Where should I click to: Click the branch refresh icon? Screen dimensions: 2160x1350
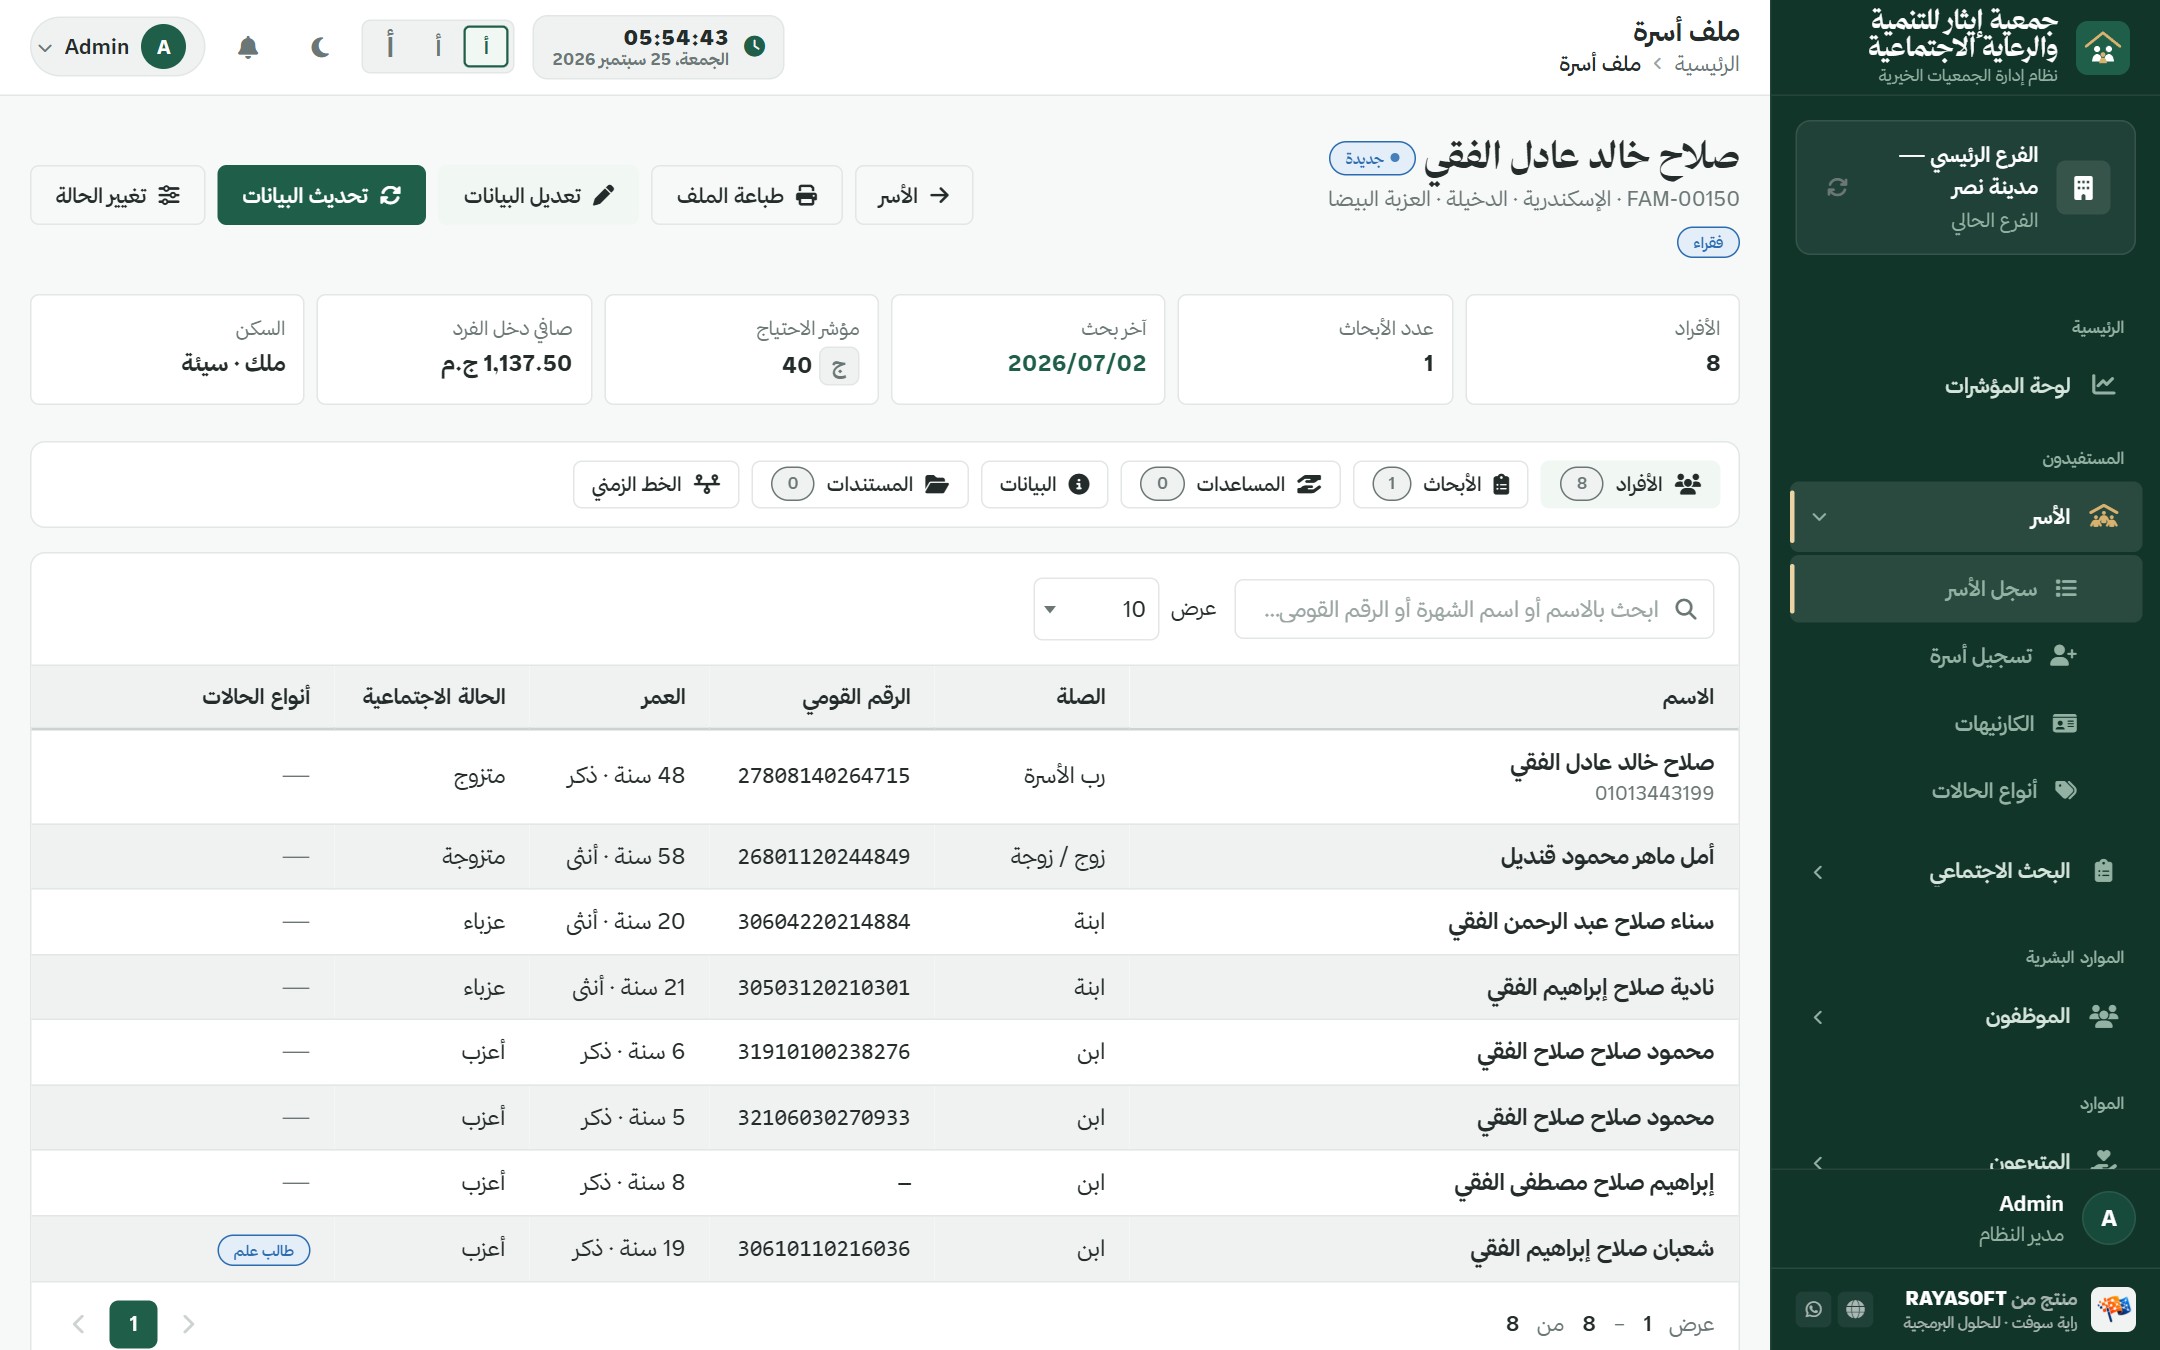[1837, 187]
